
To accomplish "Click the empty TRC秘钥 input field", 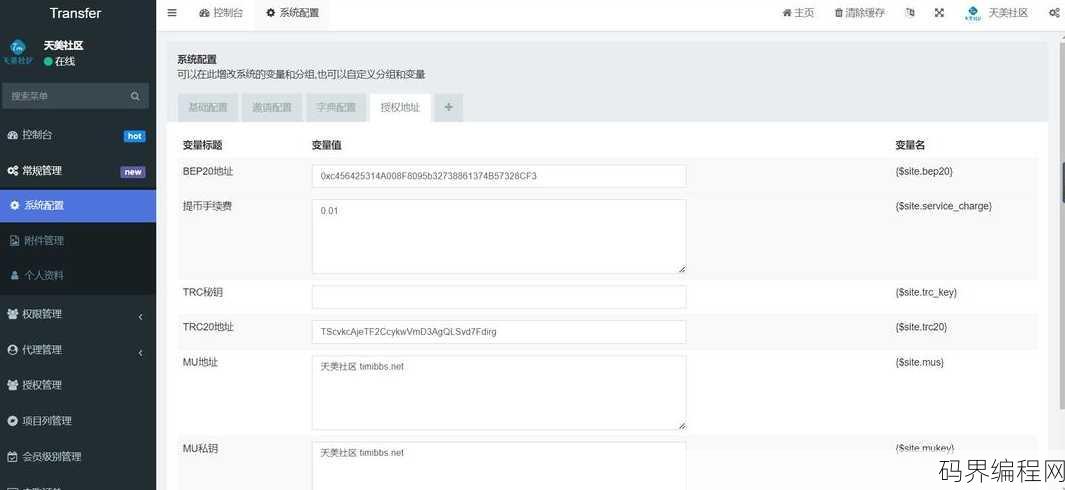I will coord(499,297).
